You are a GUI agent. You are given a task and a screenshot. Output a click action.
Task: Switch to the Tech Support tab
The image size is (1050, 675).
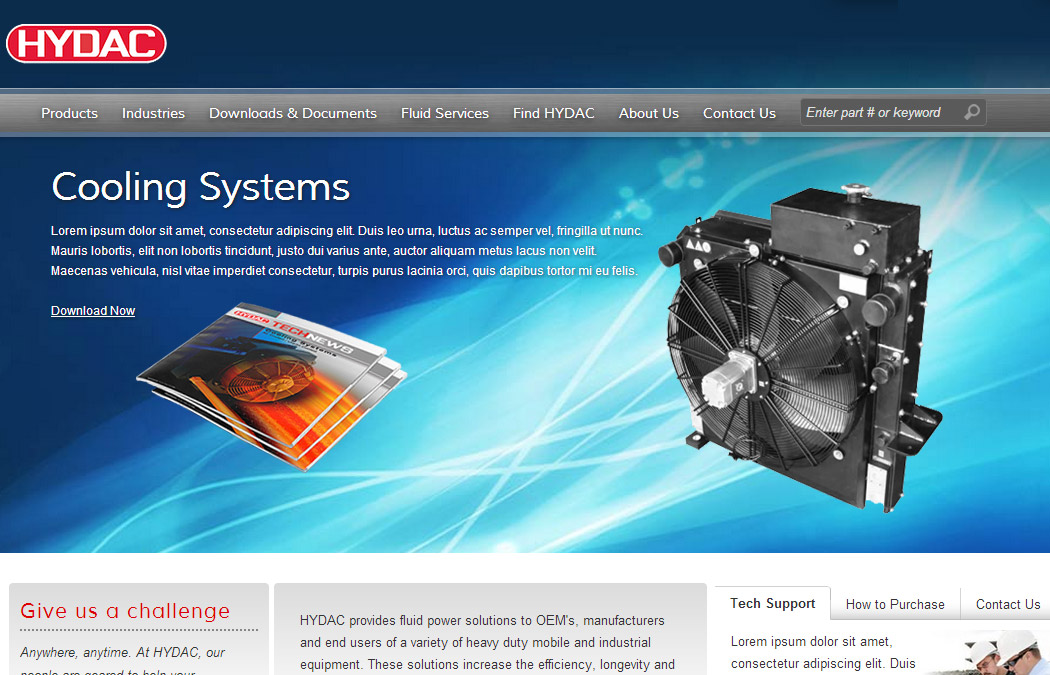pos(772,604)
